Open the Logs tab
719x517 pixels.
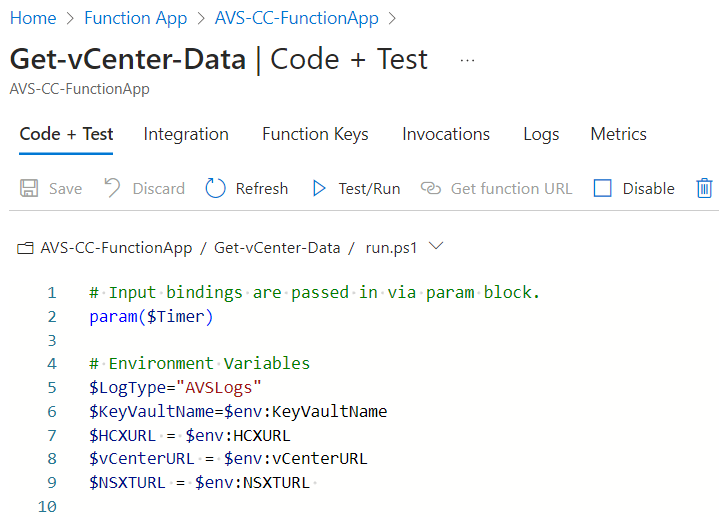541,135
